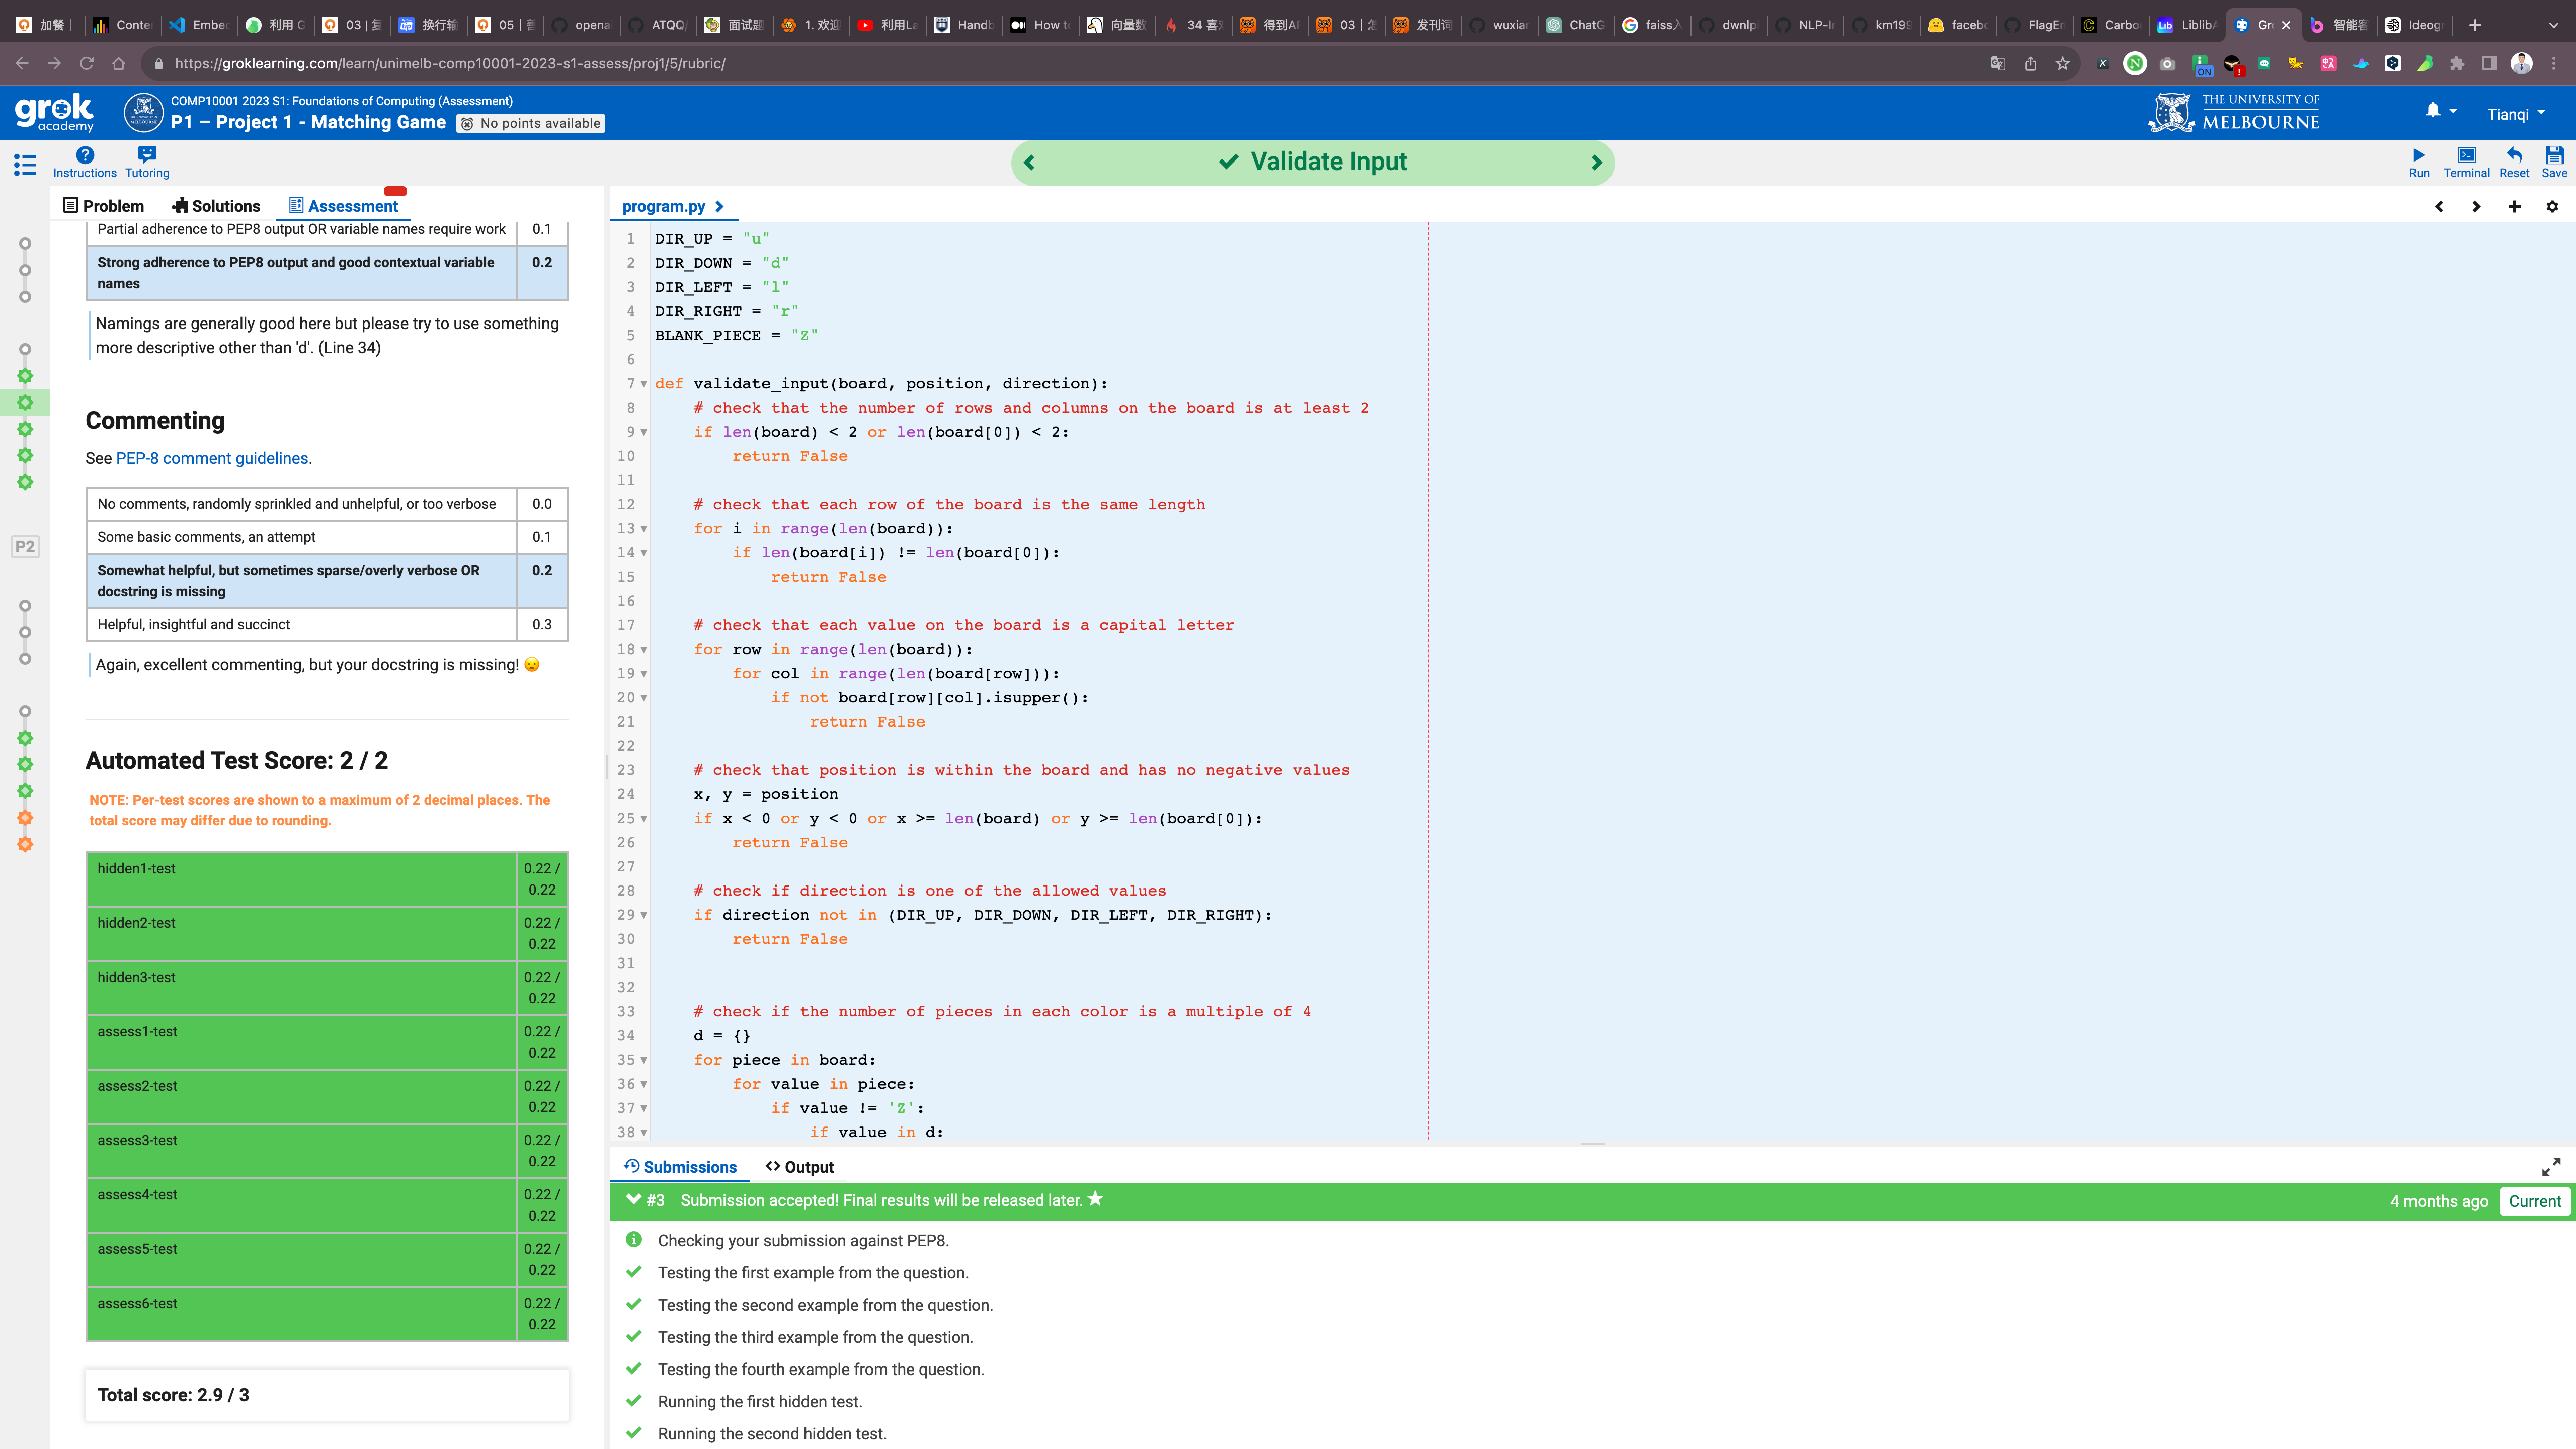Click the browser address bar URL
This screenshot has width=2576, height=1449.
tap(450, 64)
